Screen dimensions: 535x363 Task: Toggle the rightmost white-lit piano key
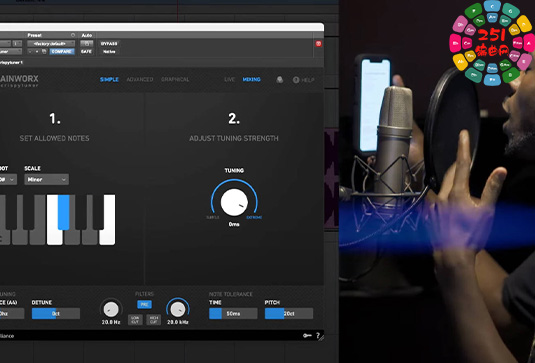(107, 235)
